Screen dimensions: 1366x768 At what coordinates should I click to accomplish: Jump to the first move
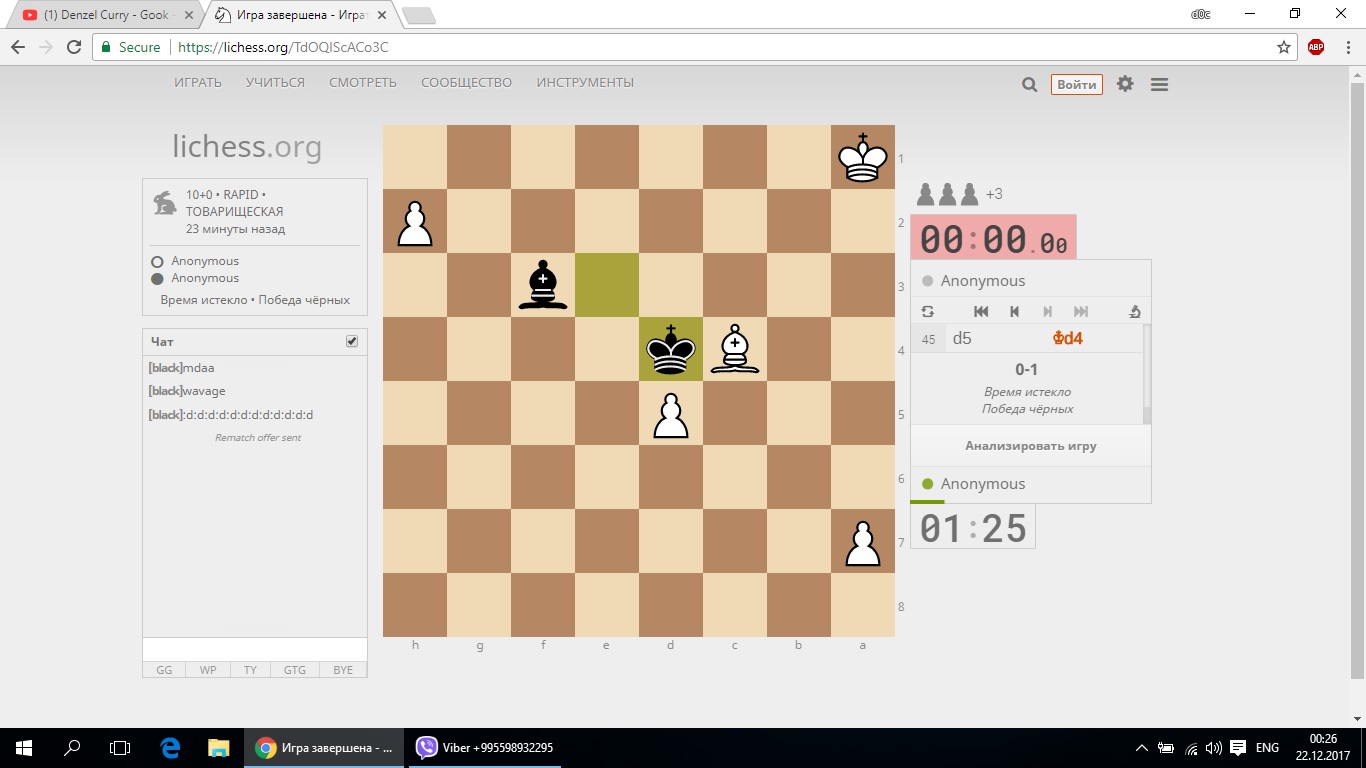981,311
